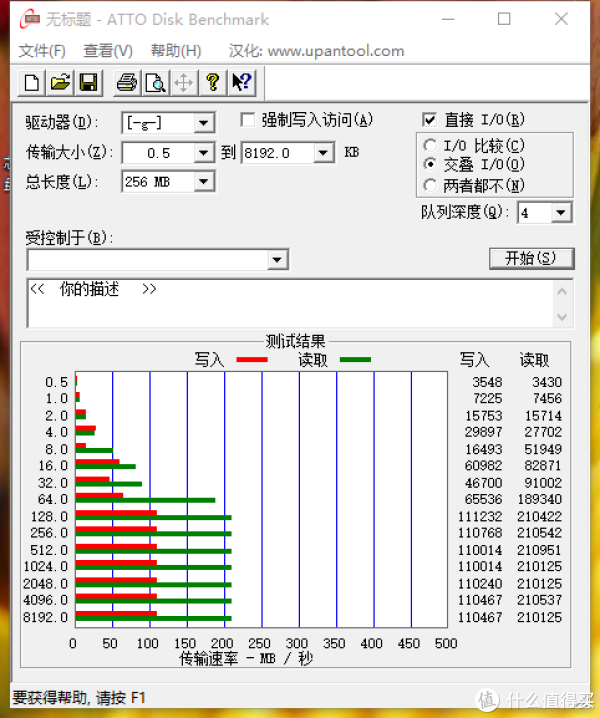Click the yellow question mark About icon

click(x=212, y=83)
